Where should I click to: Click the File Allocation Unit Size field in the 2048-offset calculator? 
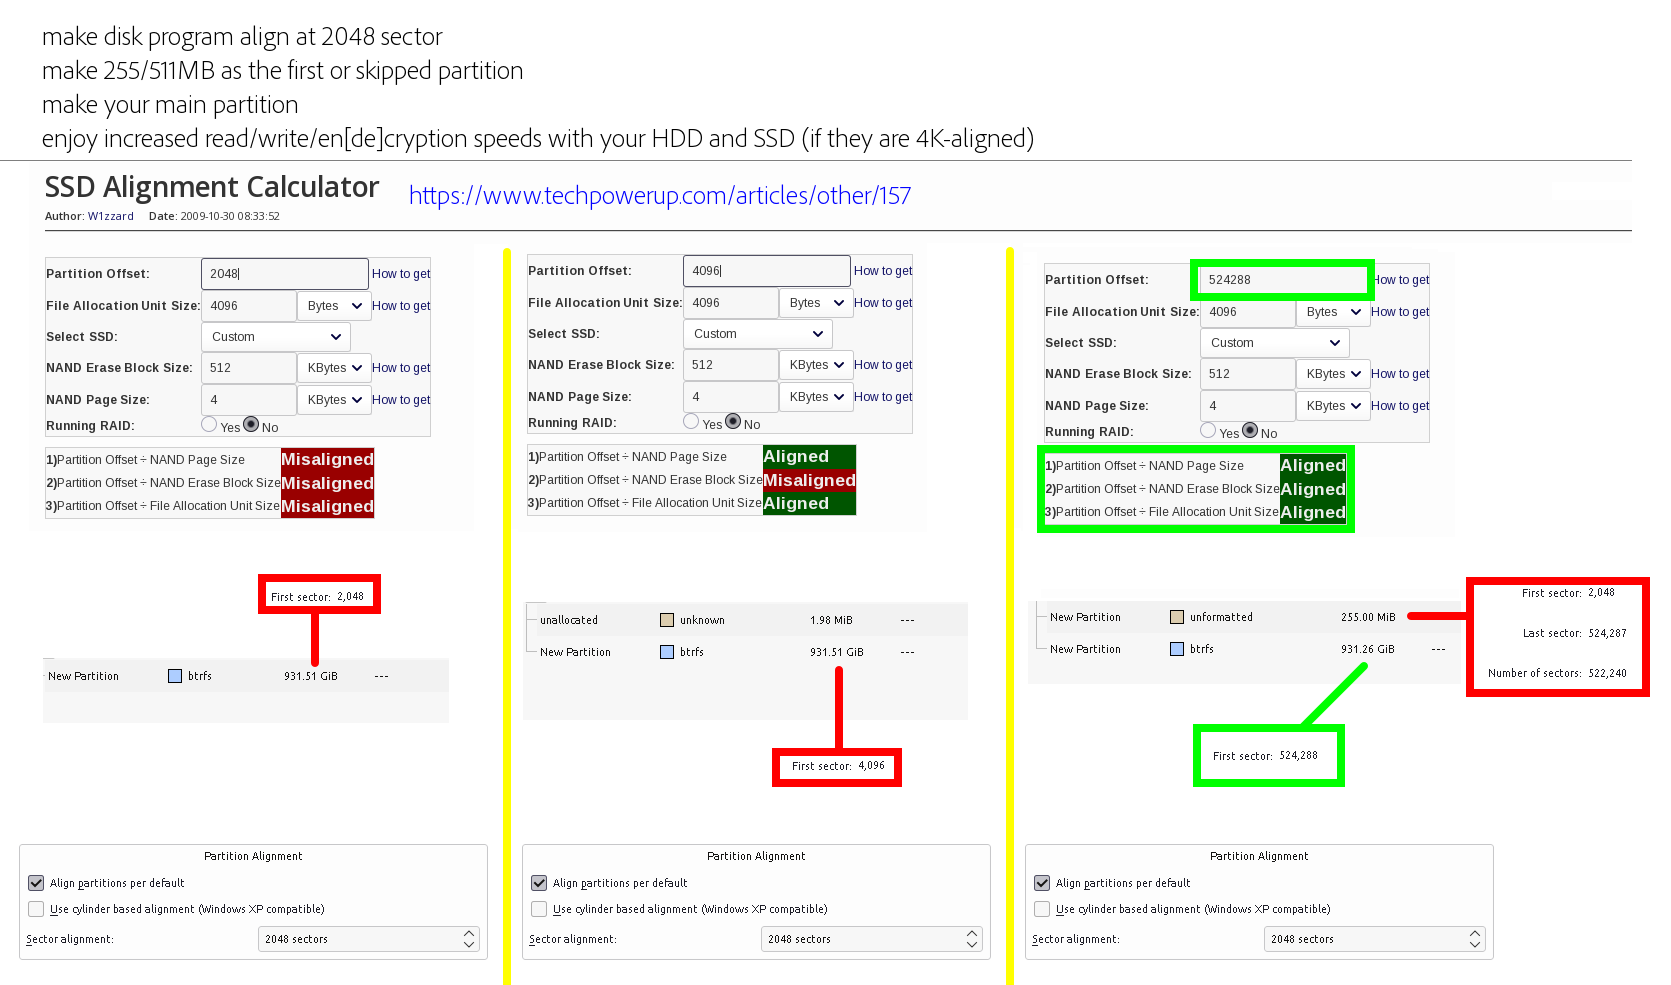tap(249, 306)
